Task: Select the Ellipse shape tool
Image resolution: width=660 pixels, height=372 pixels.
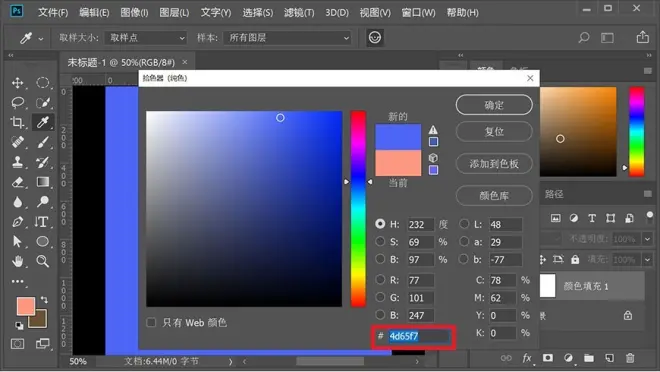Action: pyautogui.click(x=43, y=242)
